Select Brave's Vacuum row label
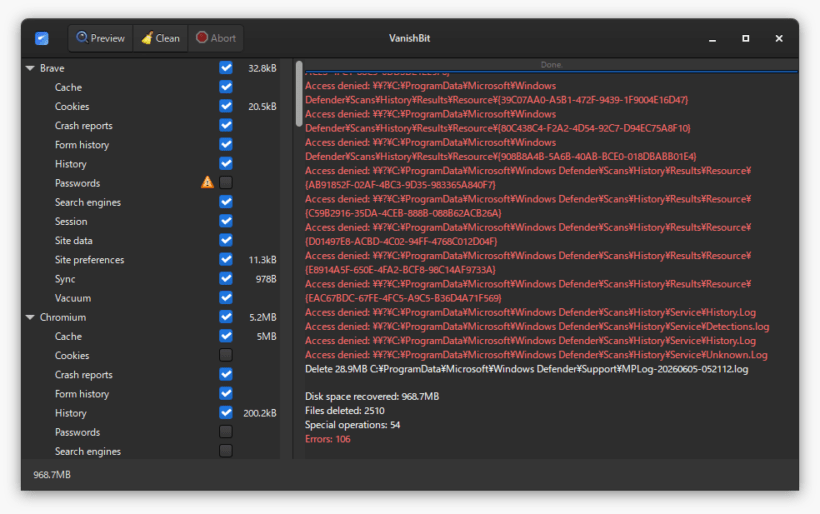 pos(73,298)
